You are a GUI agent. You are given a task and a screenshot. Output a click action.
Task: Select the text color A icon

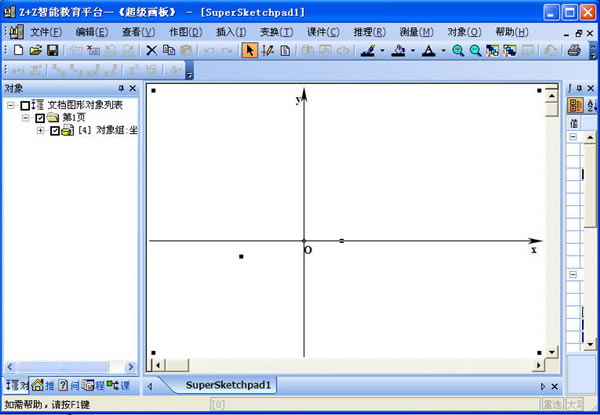[429, 50]
